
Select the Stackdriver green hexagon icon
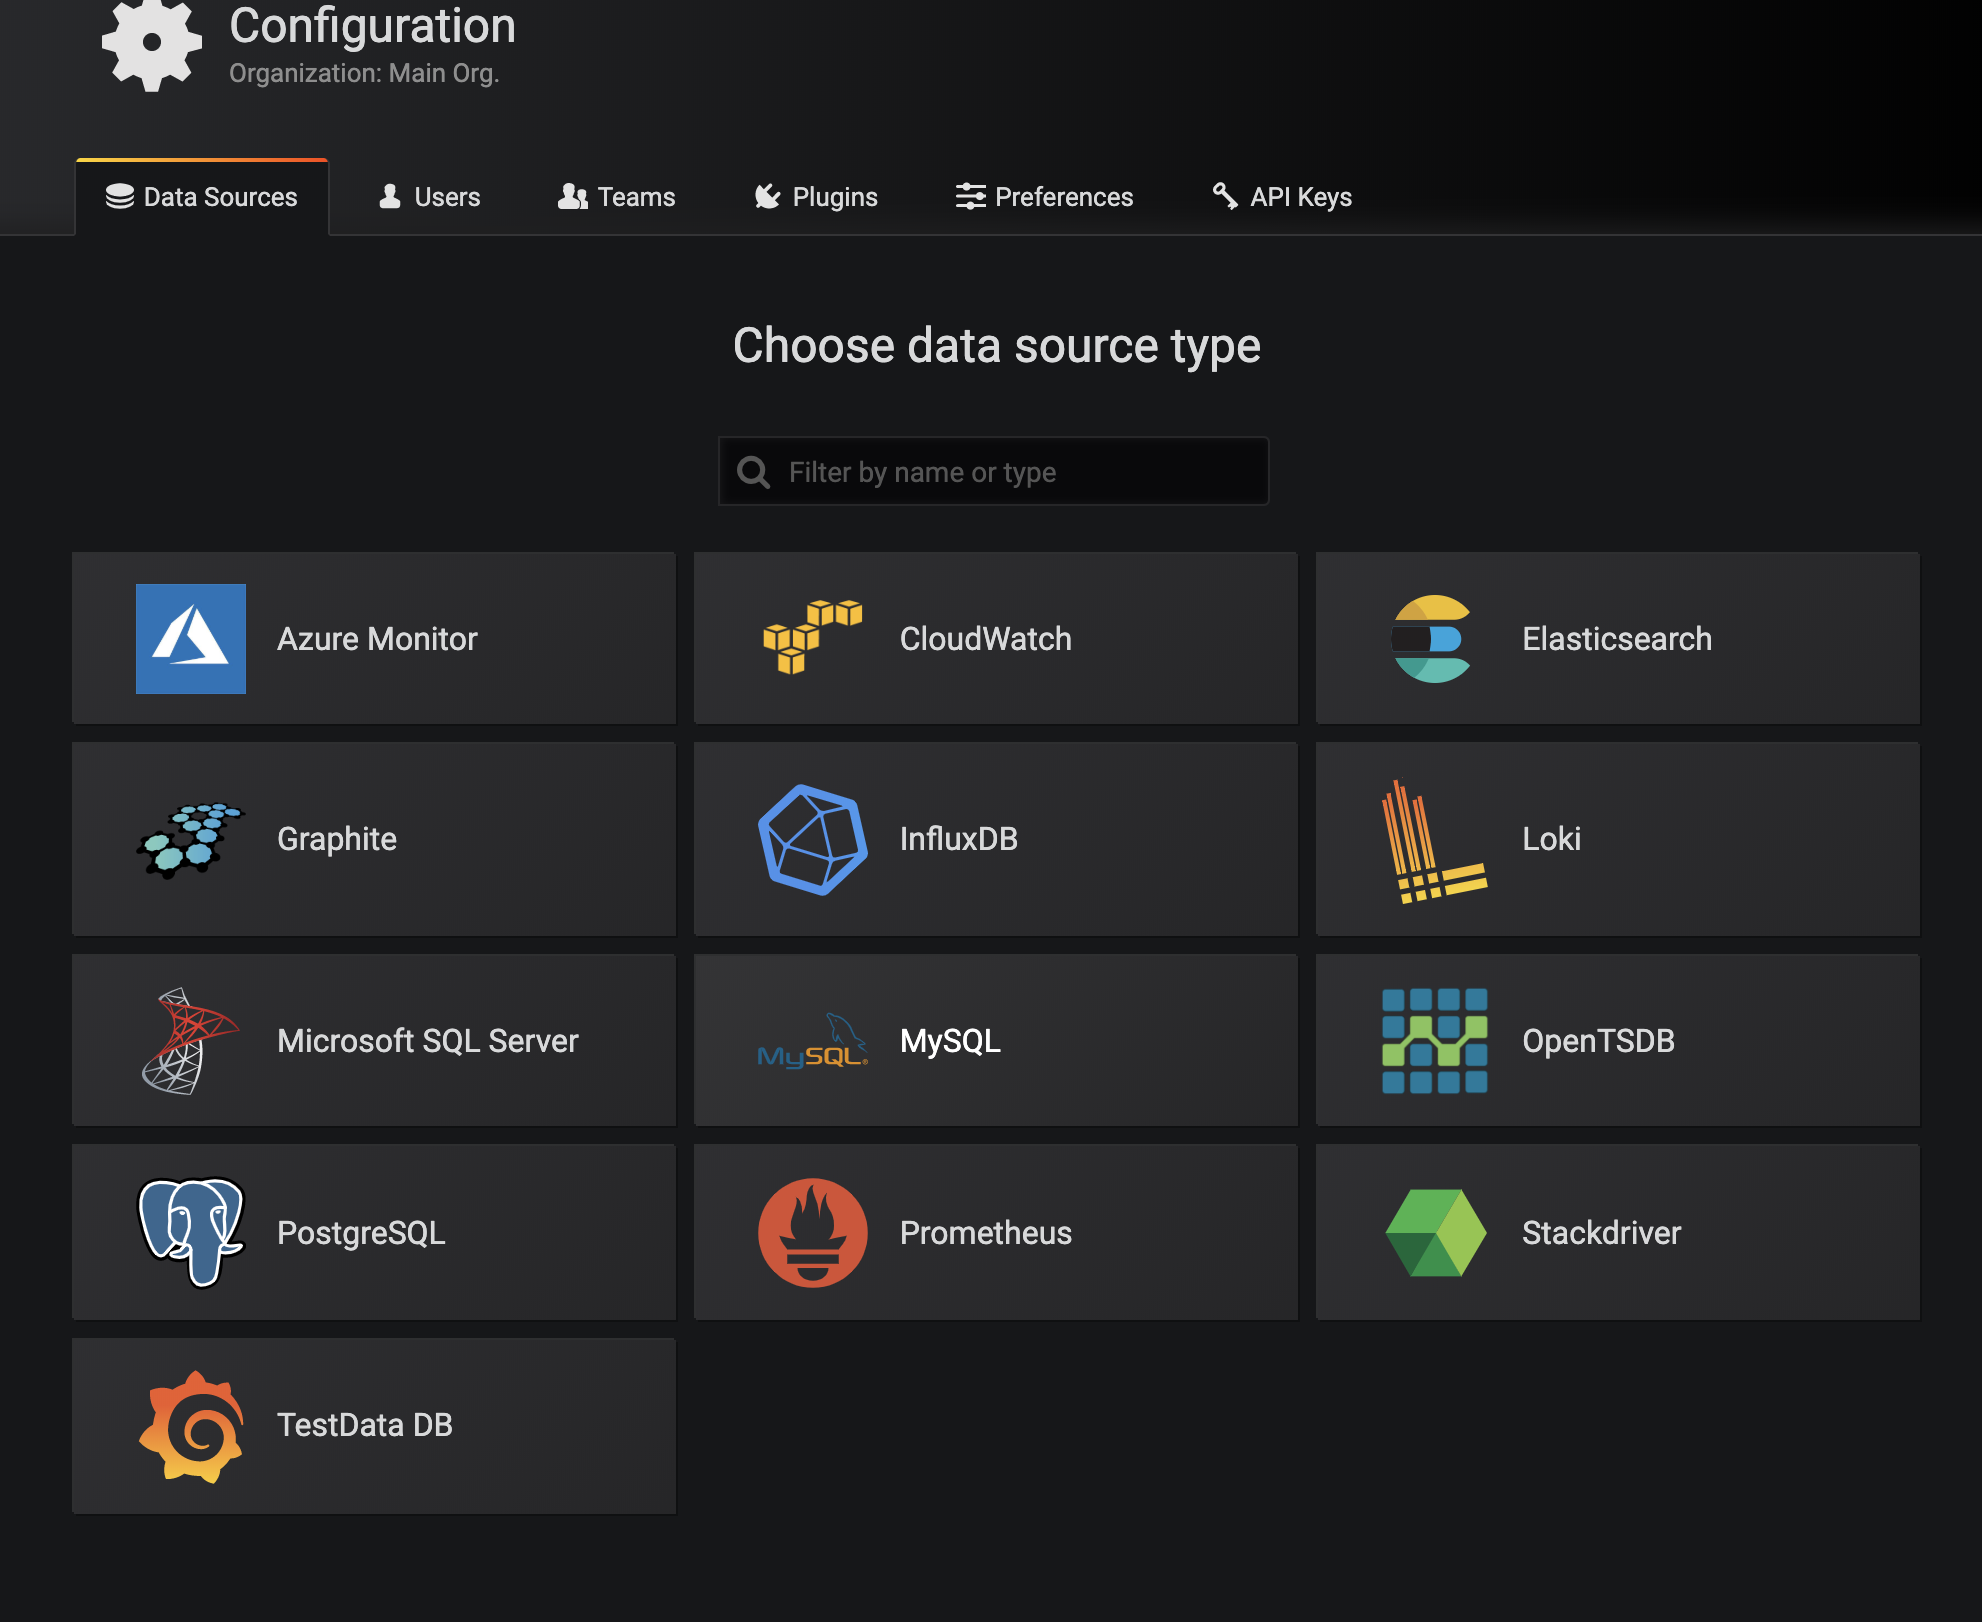tap(1434, 1232)
